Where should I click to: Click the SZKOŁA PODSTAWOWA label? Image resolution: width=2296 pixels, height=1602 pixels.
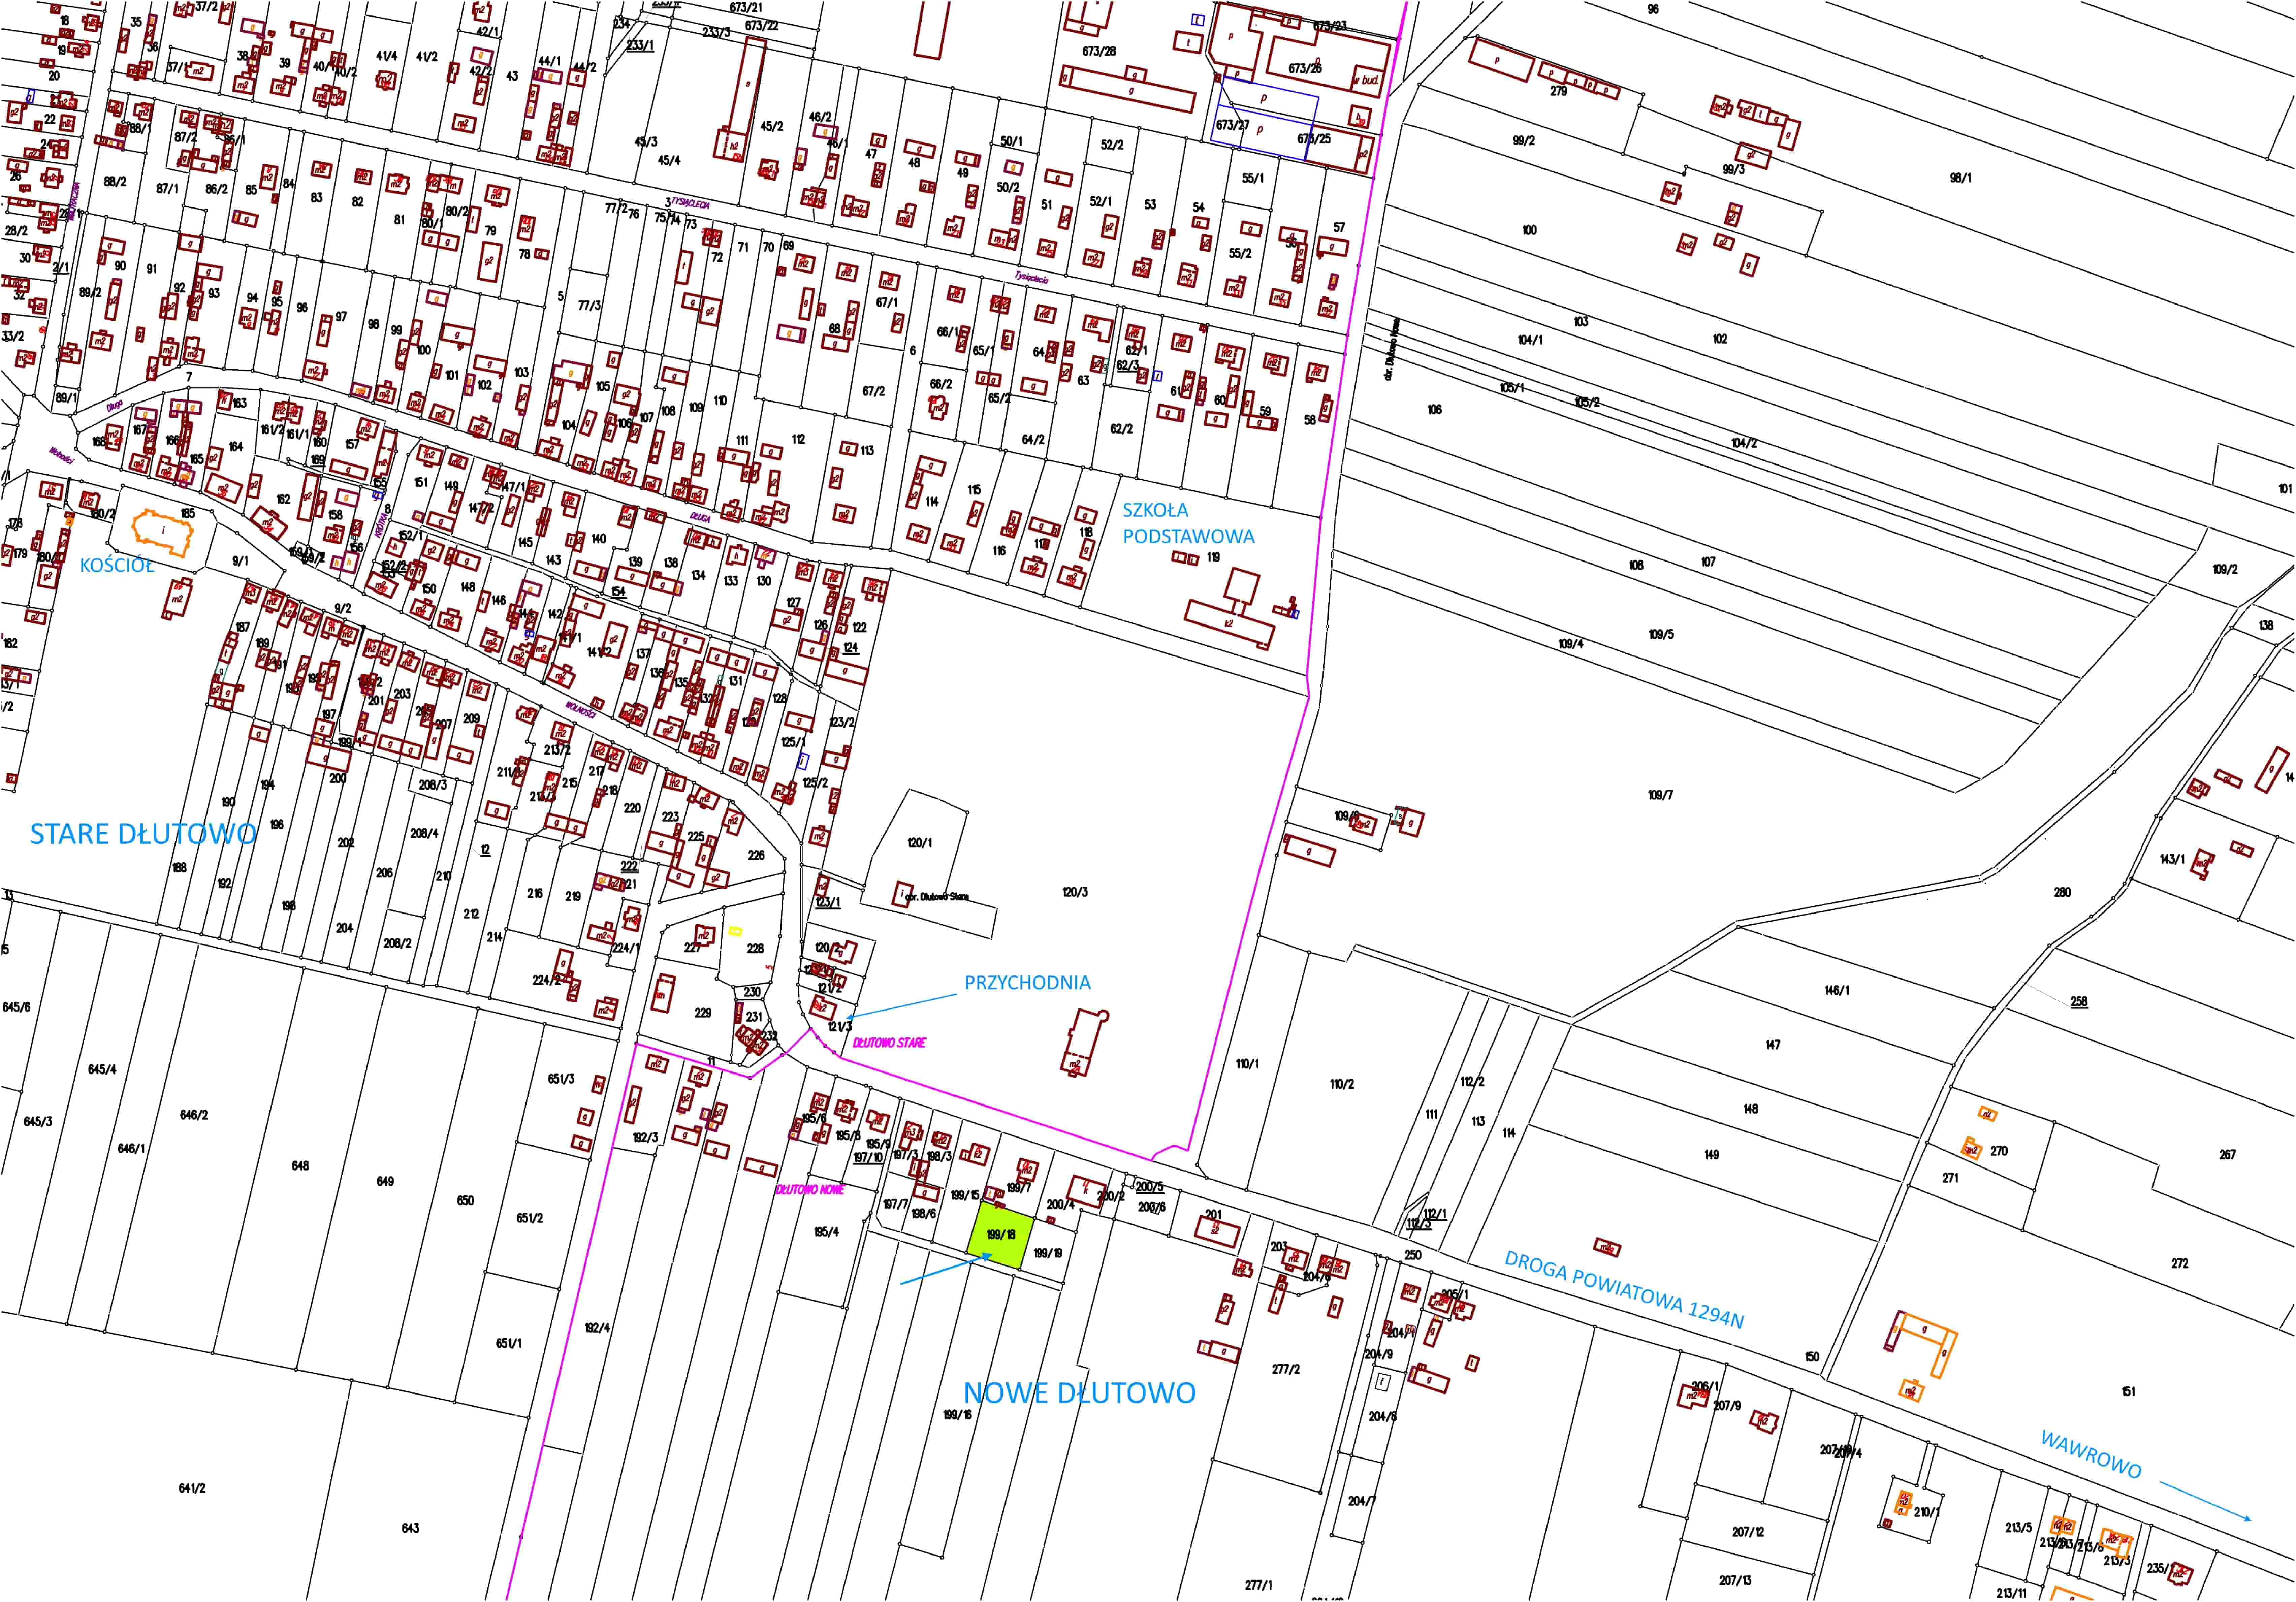(1188, 523)
